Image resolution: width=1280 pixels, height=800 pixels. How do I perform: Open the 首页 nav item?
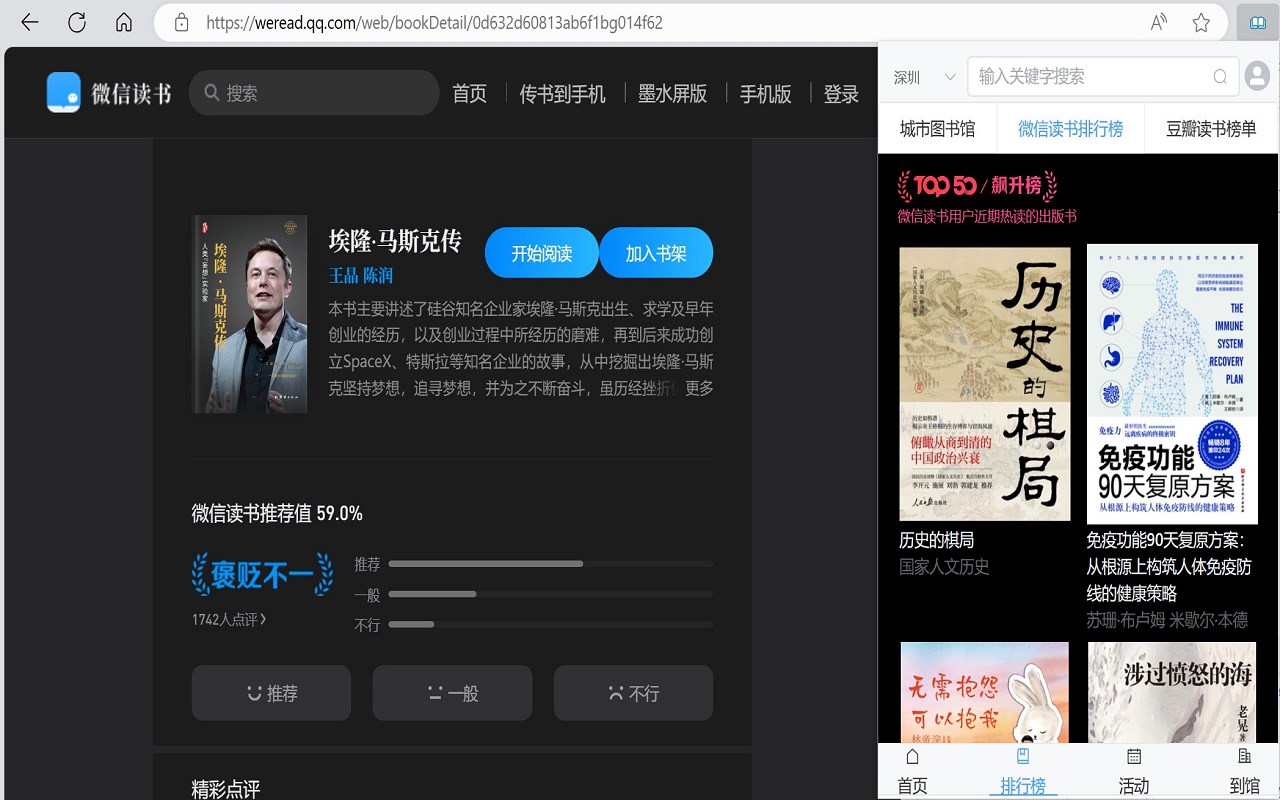click(x=469, y=93)
